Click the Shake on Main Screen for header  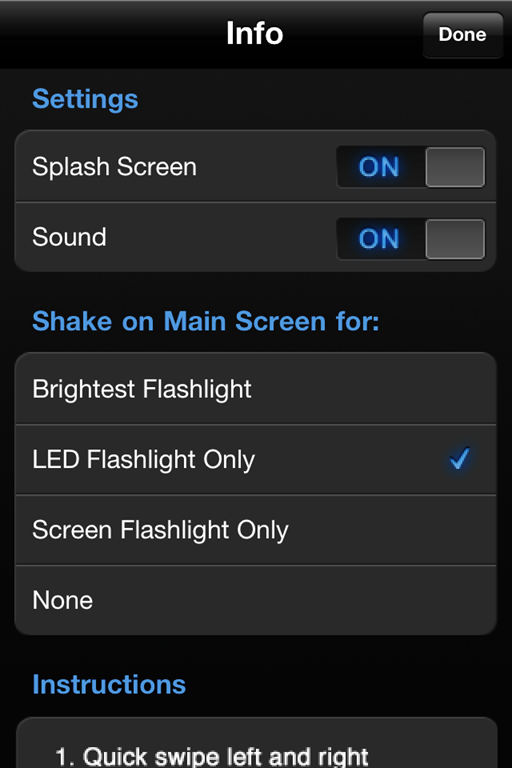pos(206,321)
